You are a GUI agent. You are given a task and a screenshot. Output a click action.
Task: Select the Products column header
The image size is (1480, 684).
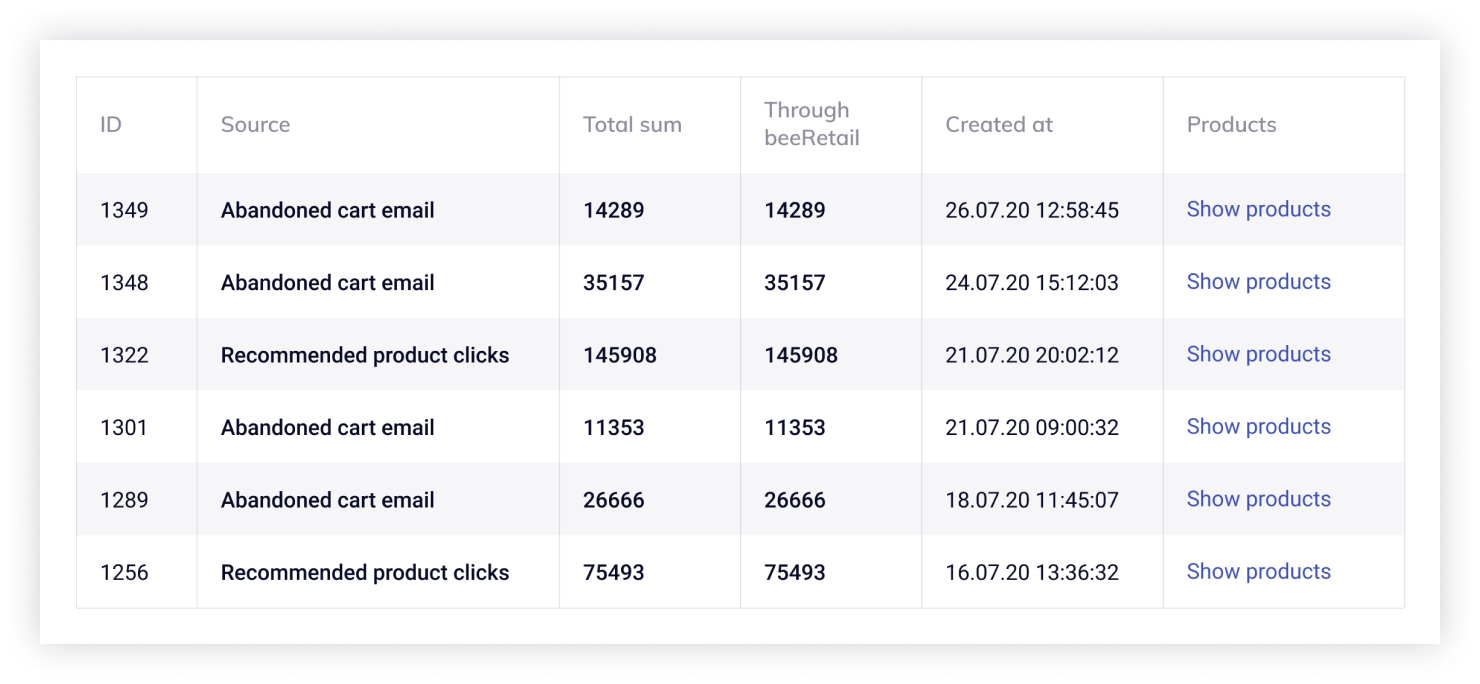1232,125
